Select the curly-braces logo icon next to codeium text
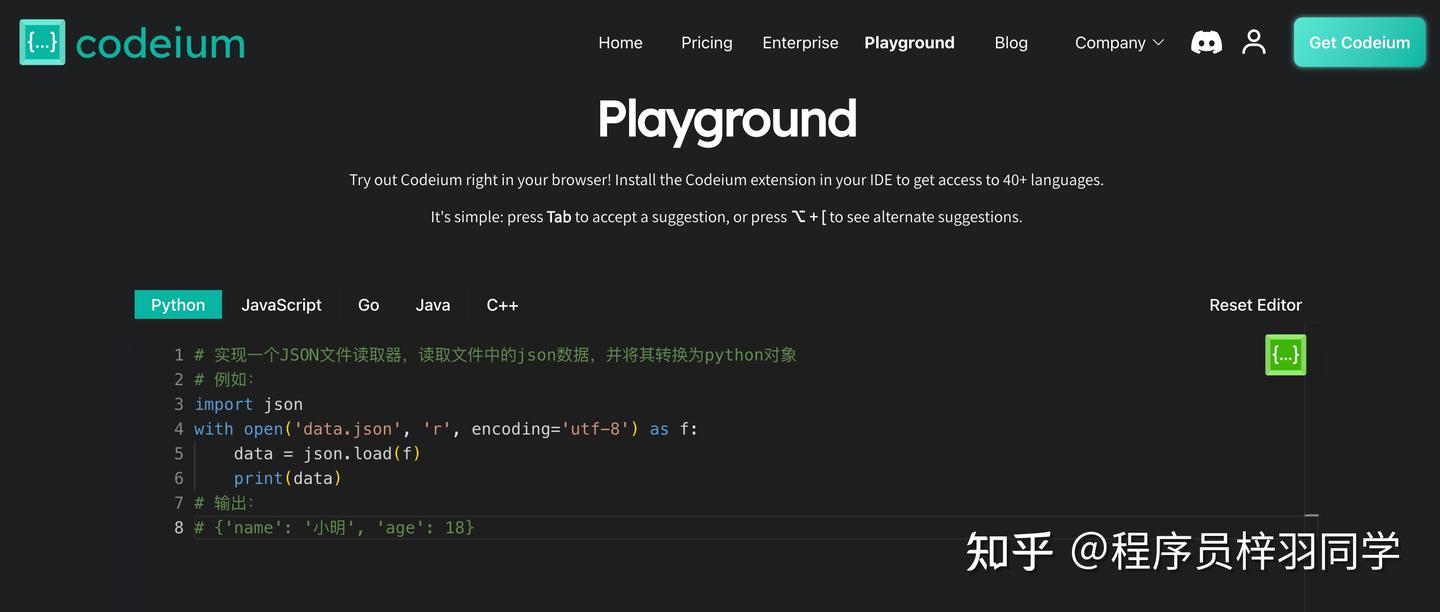Screen dimensions: 1440x612 pyautogui.click(x=41, y=41)
